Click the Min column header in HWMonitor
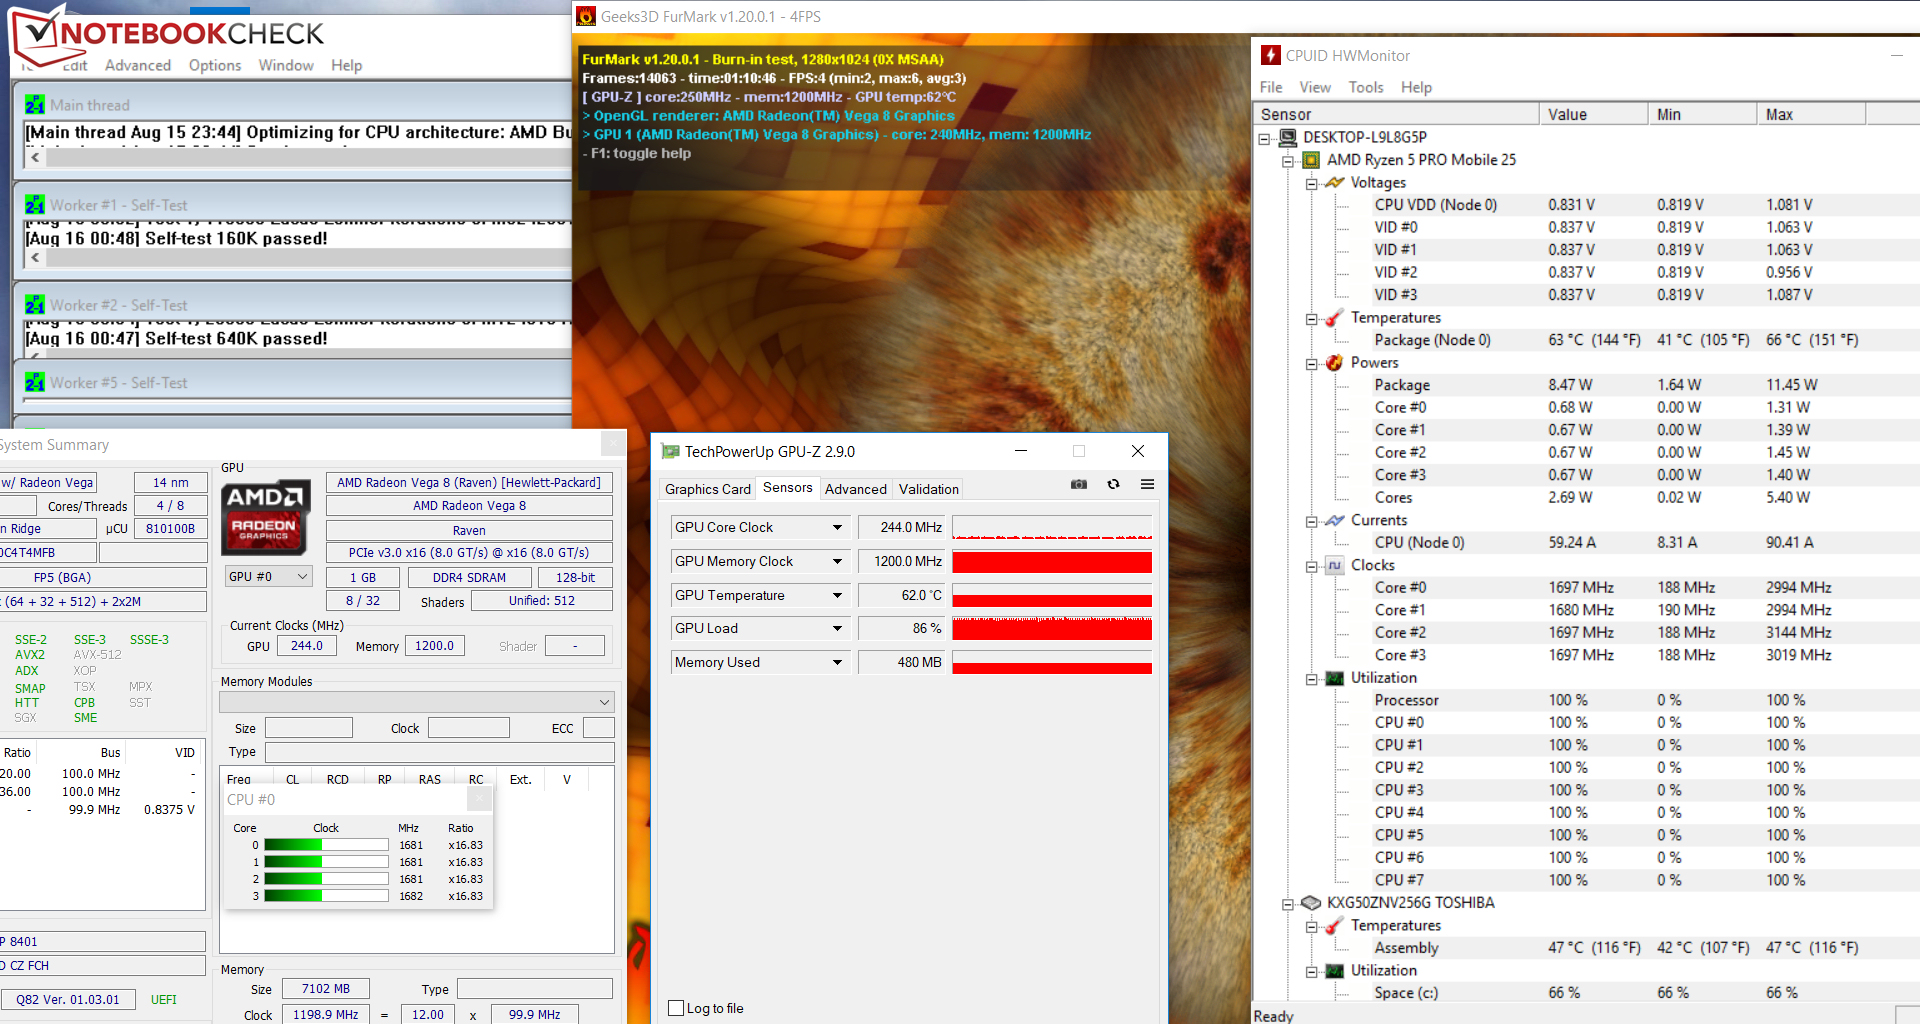Image resolution: width=1920 pixels, height=1024 pixels. [x=1702, y=114]
